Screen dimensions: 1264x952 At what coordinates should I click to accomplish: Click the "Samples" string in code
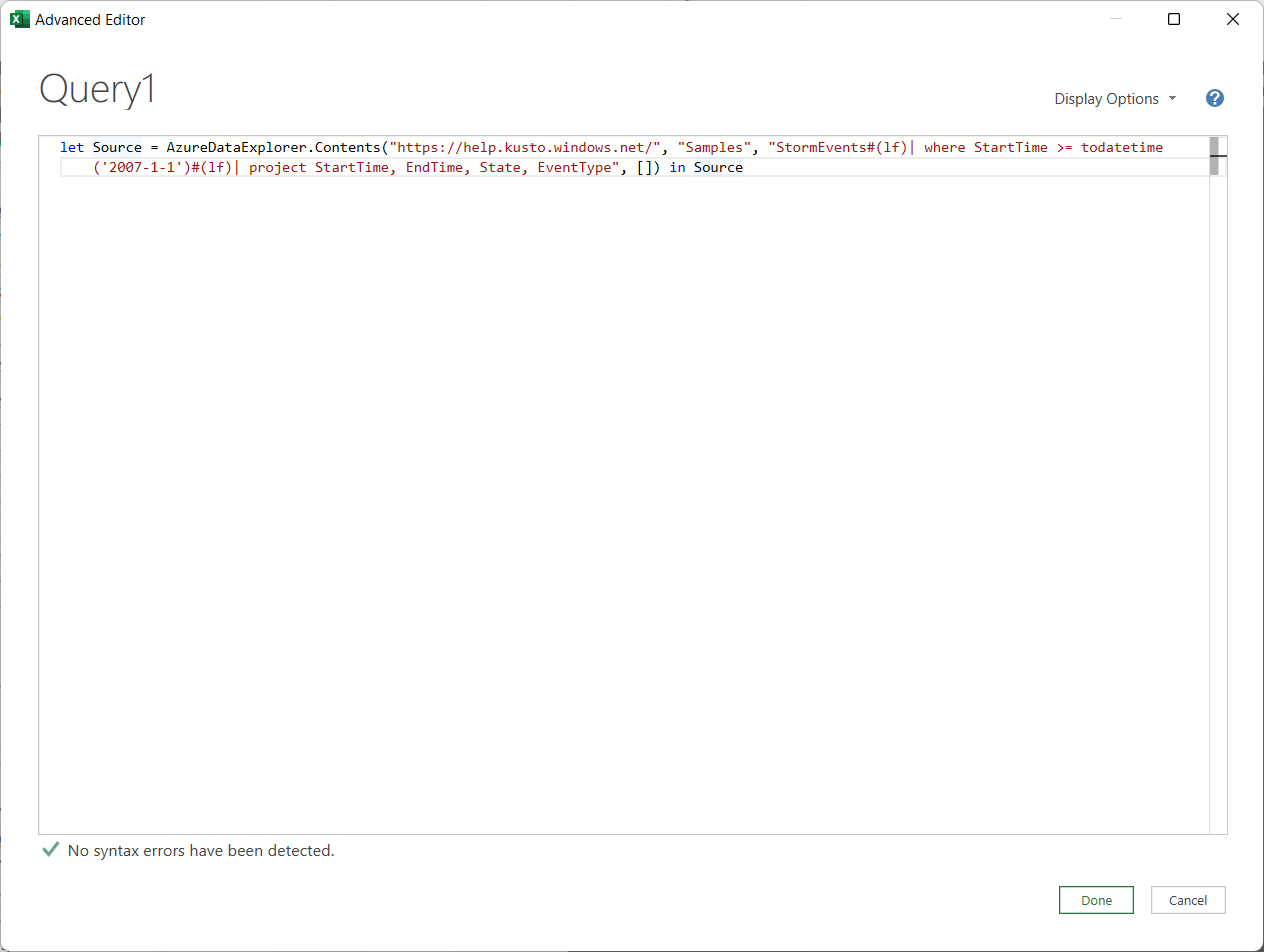714,147
